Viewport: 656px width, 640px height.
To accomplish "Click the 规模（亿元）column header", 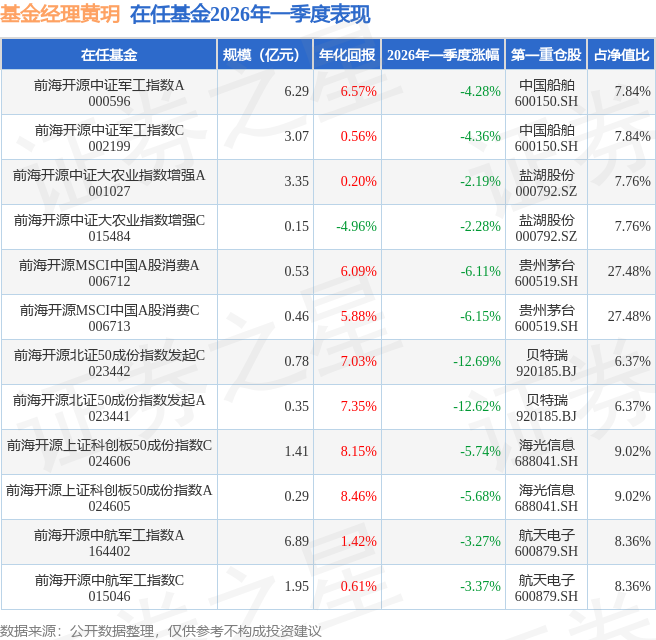I will [x=265, y=55].
